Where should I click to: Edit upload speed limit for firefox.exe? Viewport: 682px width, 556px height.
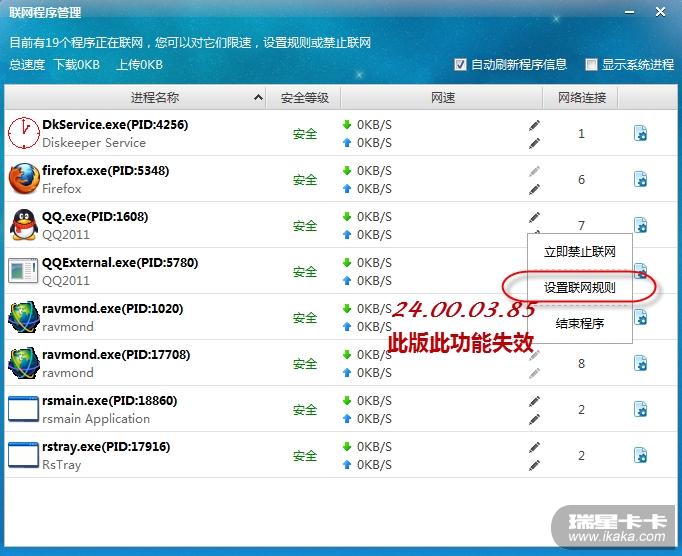point(535,189)
